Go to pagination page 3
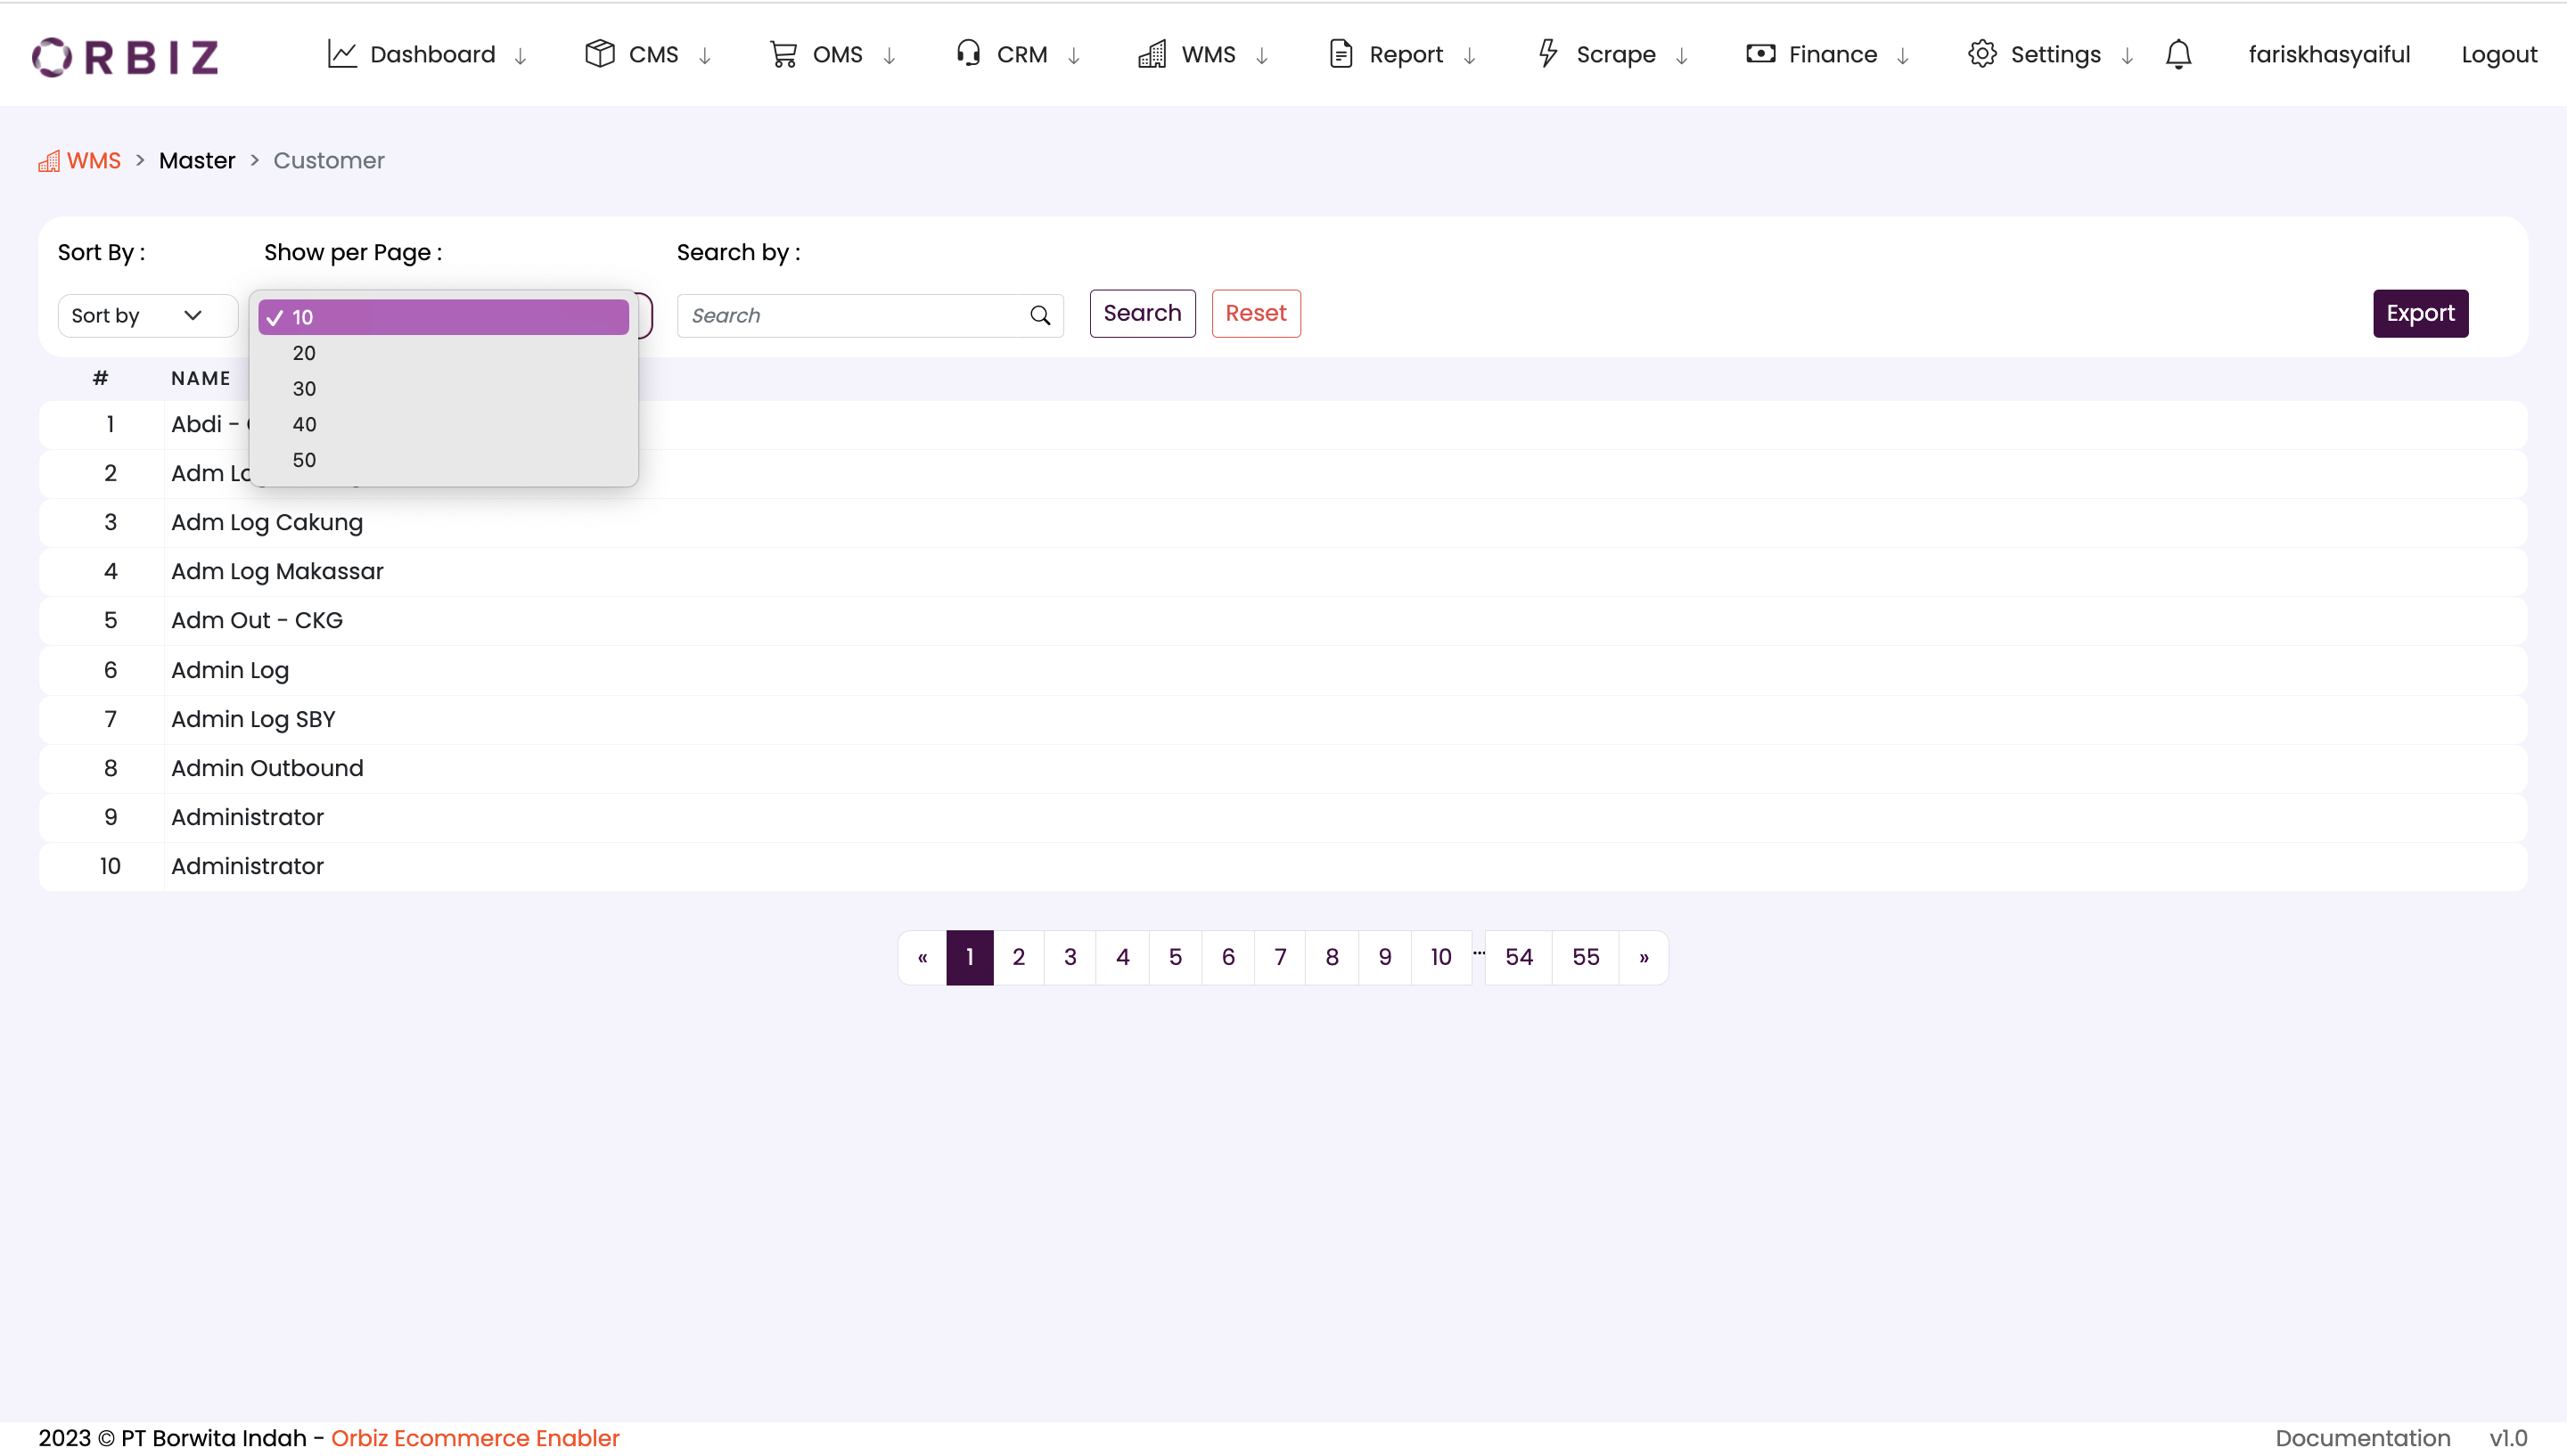 (x=1070, y=958)
